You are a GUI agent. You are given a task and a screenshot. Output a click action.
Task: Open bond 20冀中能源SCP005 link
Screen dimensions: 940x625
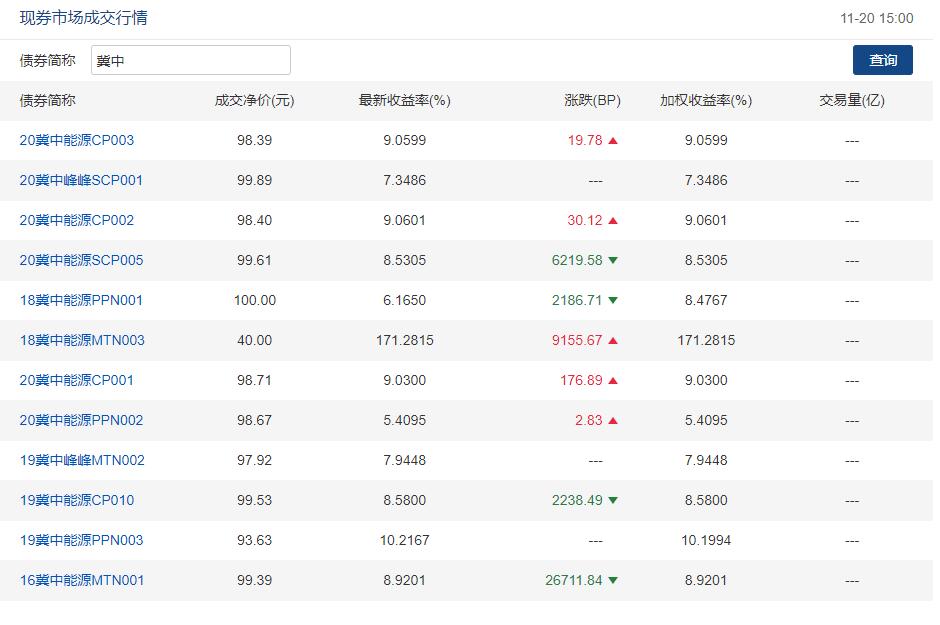(x=81, y=260)
